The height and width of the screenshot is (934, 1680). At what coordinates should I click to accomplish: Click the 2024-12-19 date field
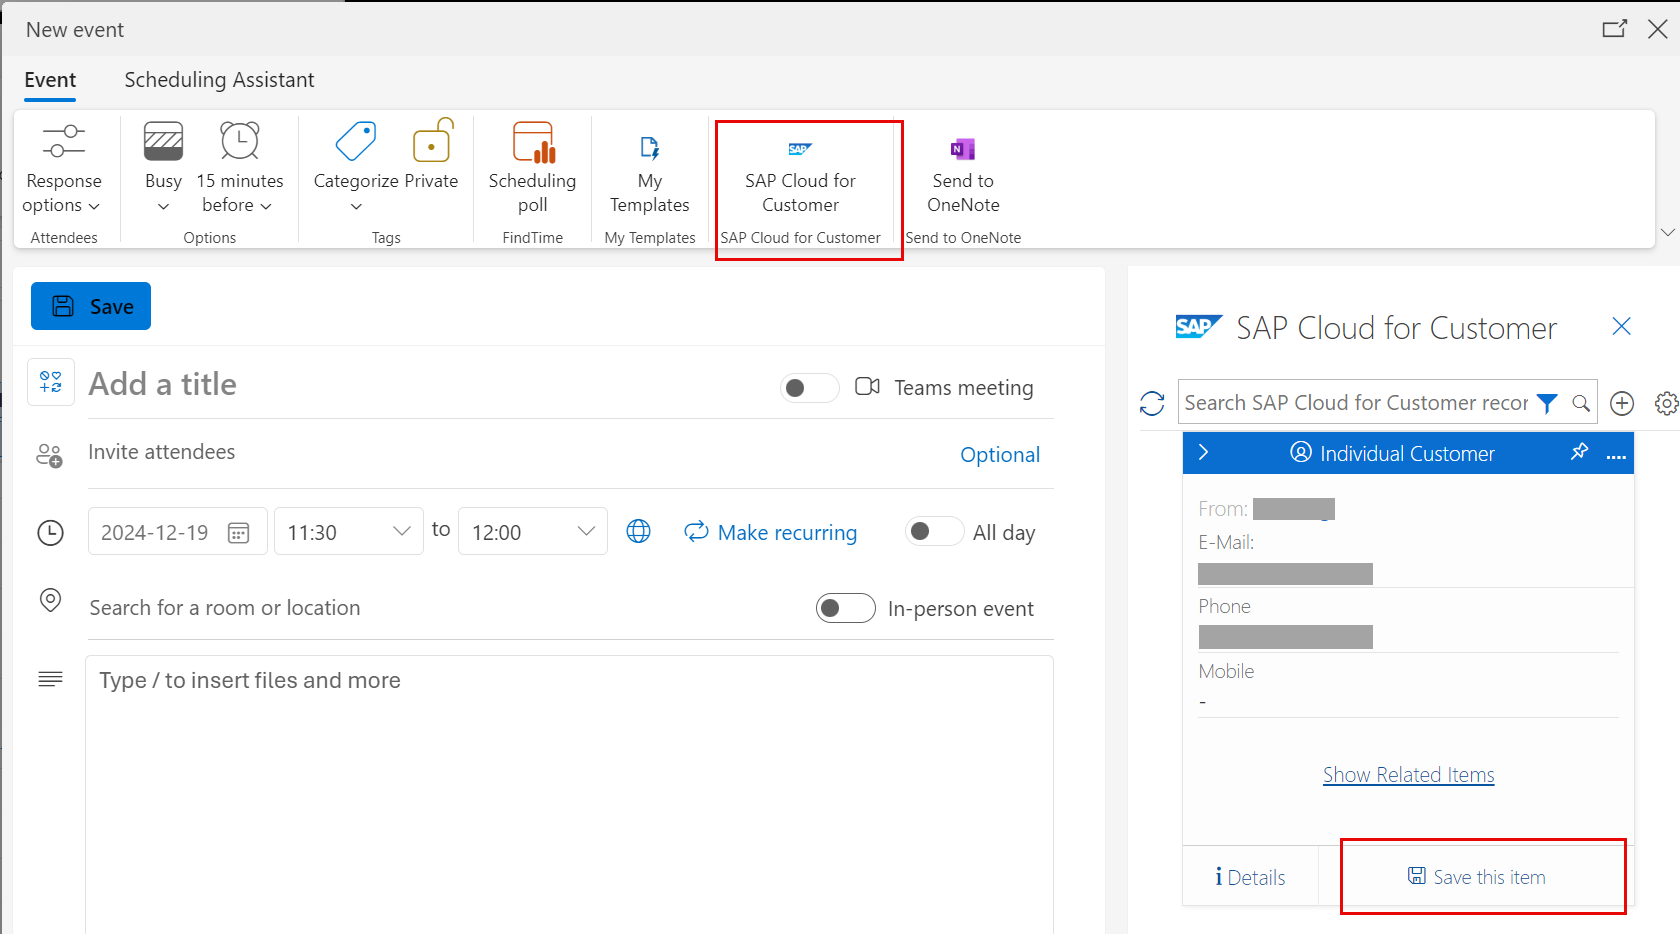coord(177,532)
